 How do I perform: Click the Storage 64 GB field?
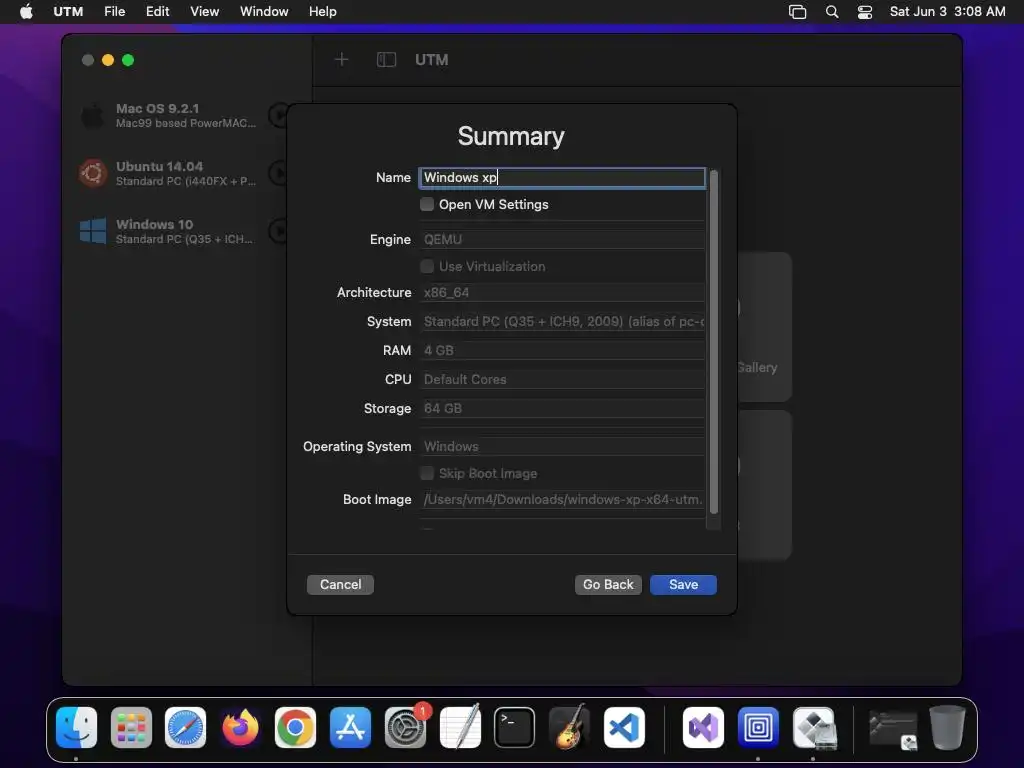tap(562, 408)
